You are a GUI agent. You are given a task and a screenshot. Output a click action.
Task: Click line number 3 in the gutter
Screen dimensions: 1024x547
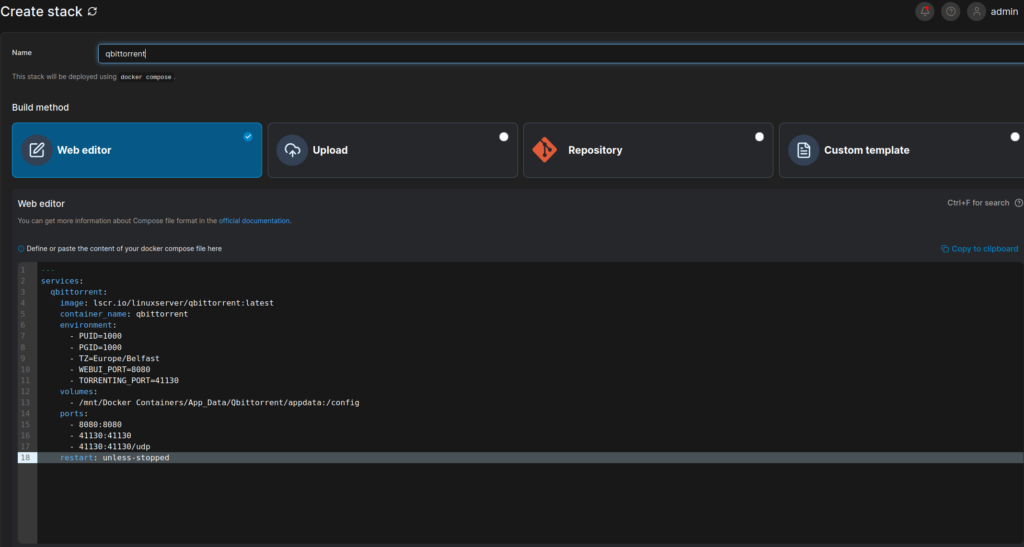23,292
